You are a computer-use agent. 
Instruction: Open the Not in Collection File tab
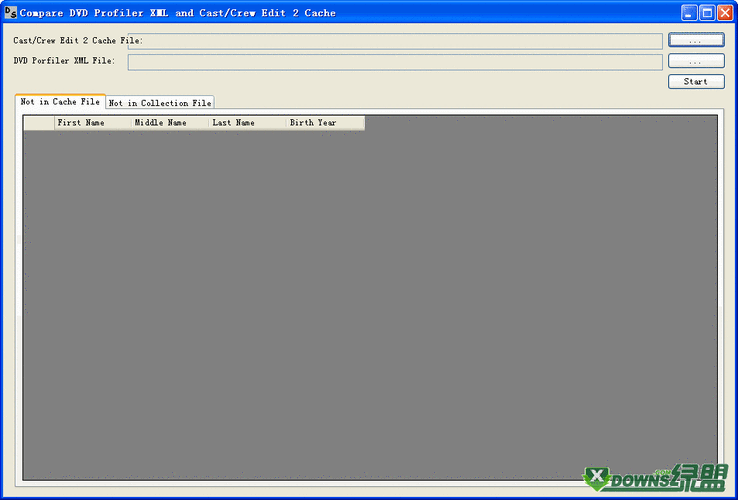pos(160,103)
